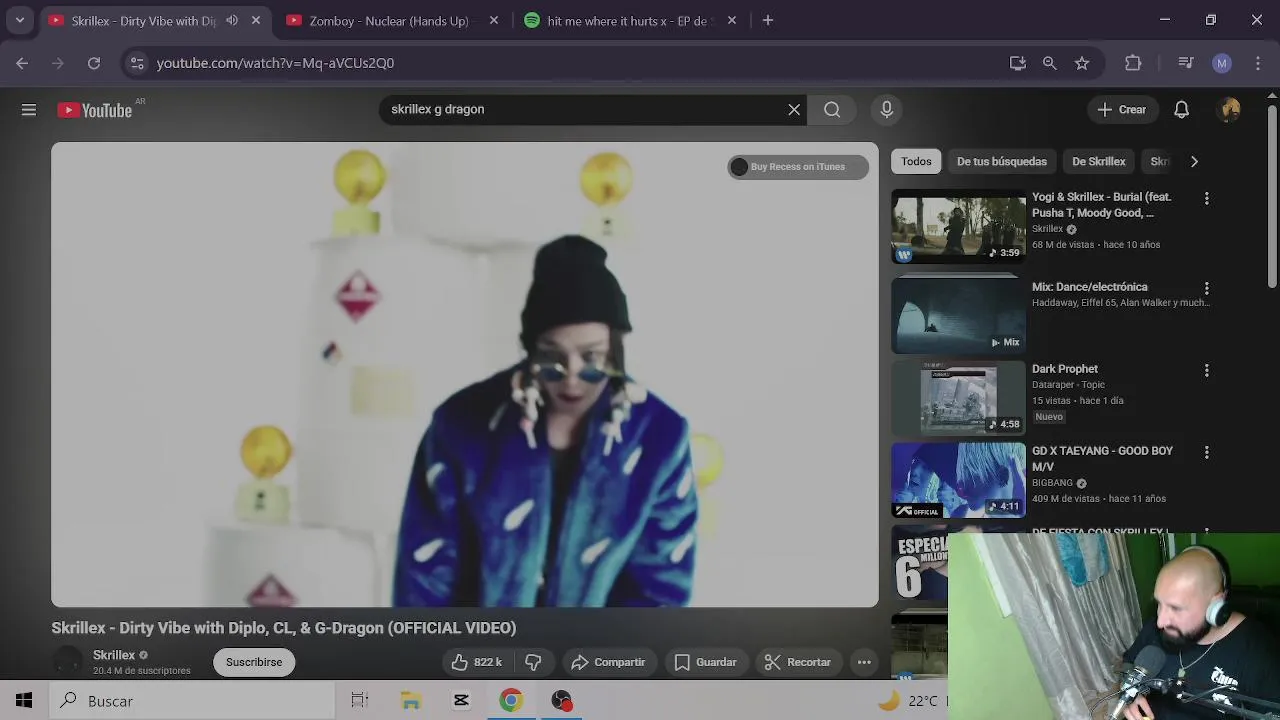Image resolution: width=1280 pixels, height=720 pixels.
Task: Open the notifications bell
Action: (1181, 110)
